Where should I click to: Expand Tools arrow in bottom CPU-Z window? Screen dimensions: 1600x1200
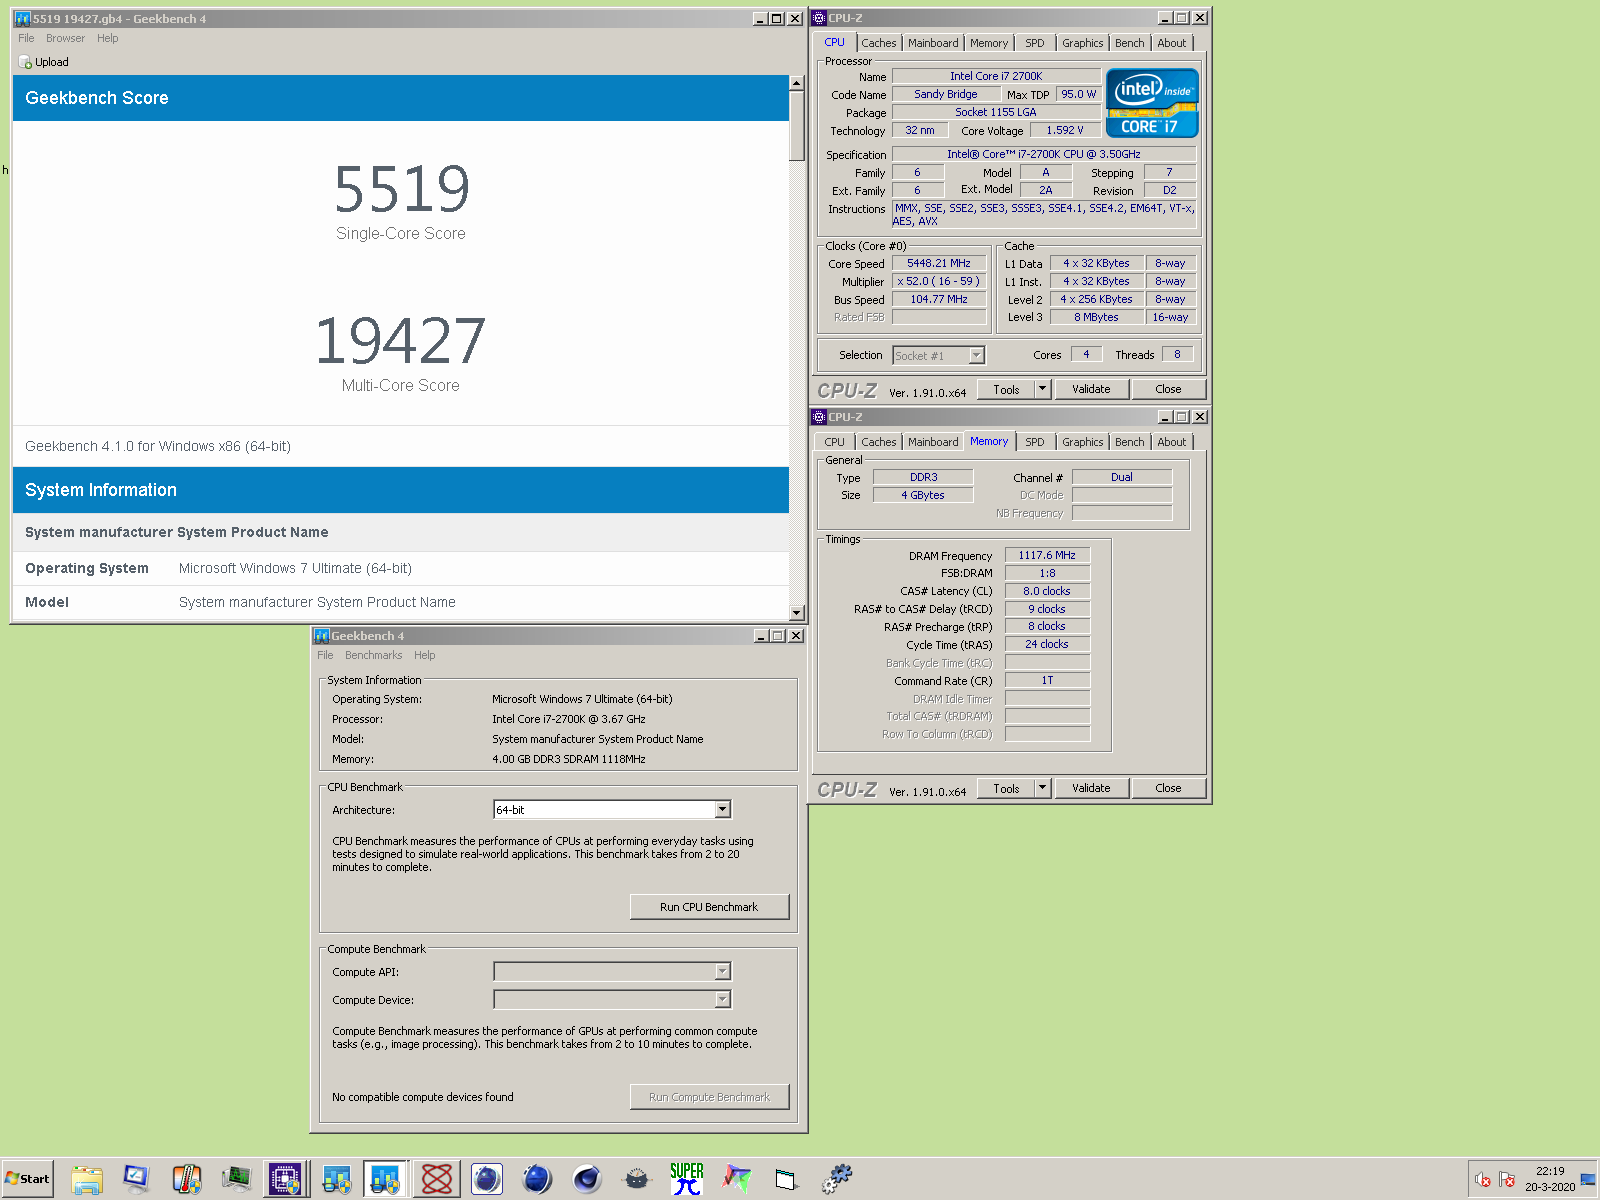click(x=1042, y=788)
